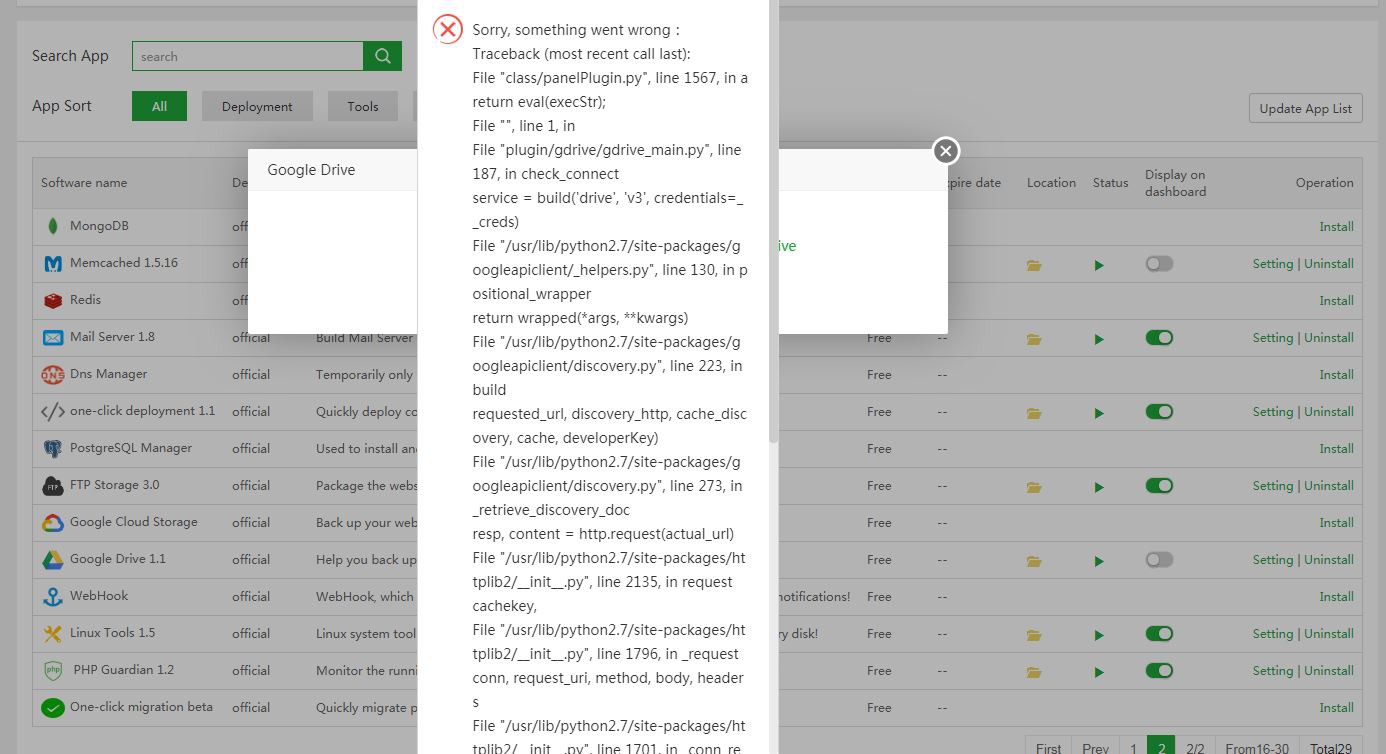Viewport: 1386px width, 754px height.
Task: Open the Memcached install location folder icon
Action: (x=1033, y=265)
